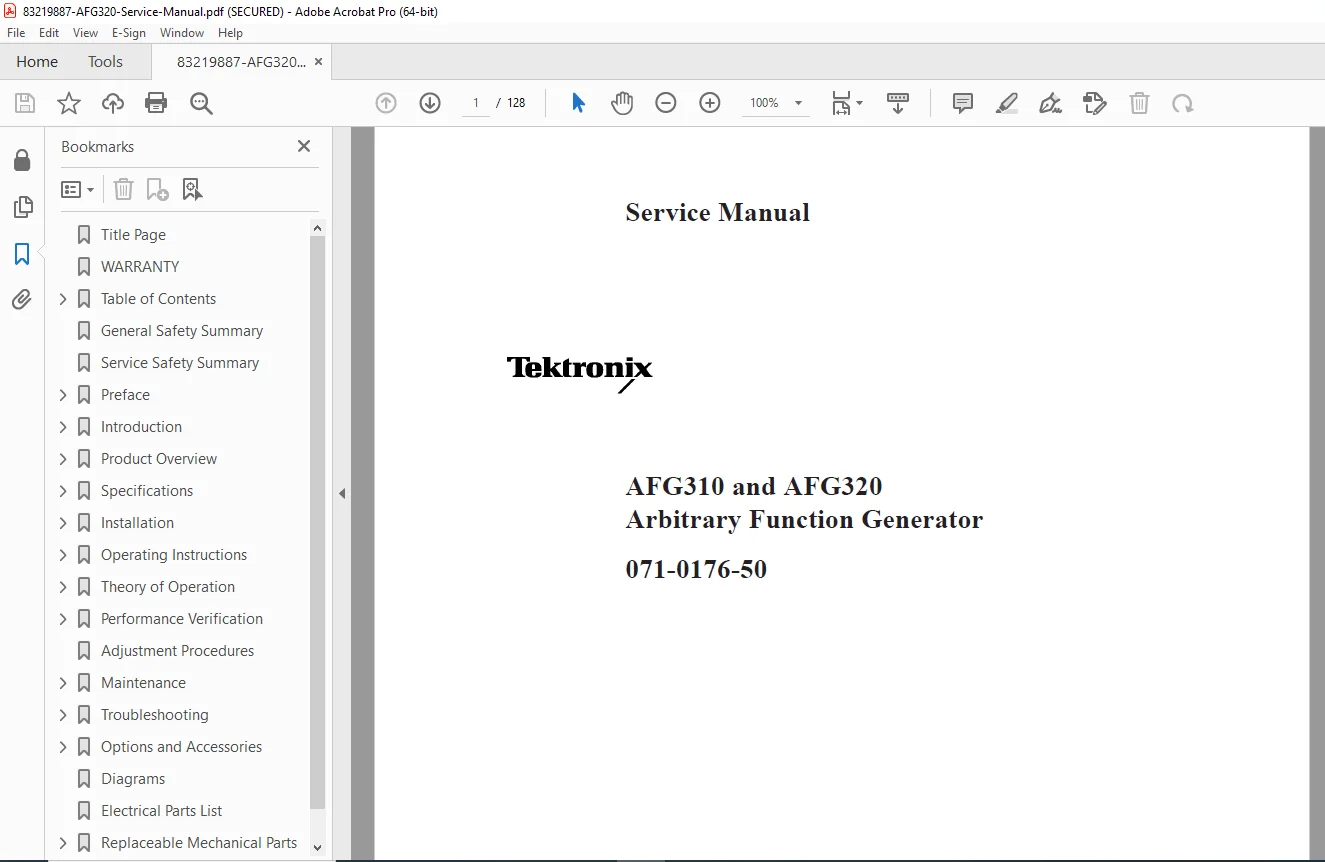Open the Help menu
This screenshot has height=862, width=1325.
(230, 33)
